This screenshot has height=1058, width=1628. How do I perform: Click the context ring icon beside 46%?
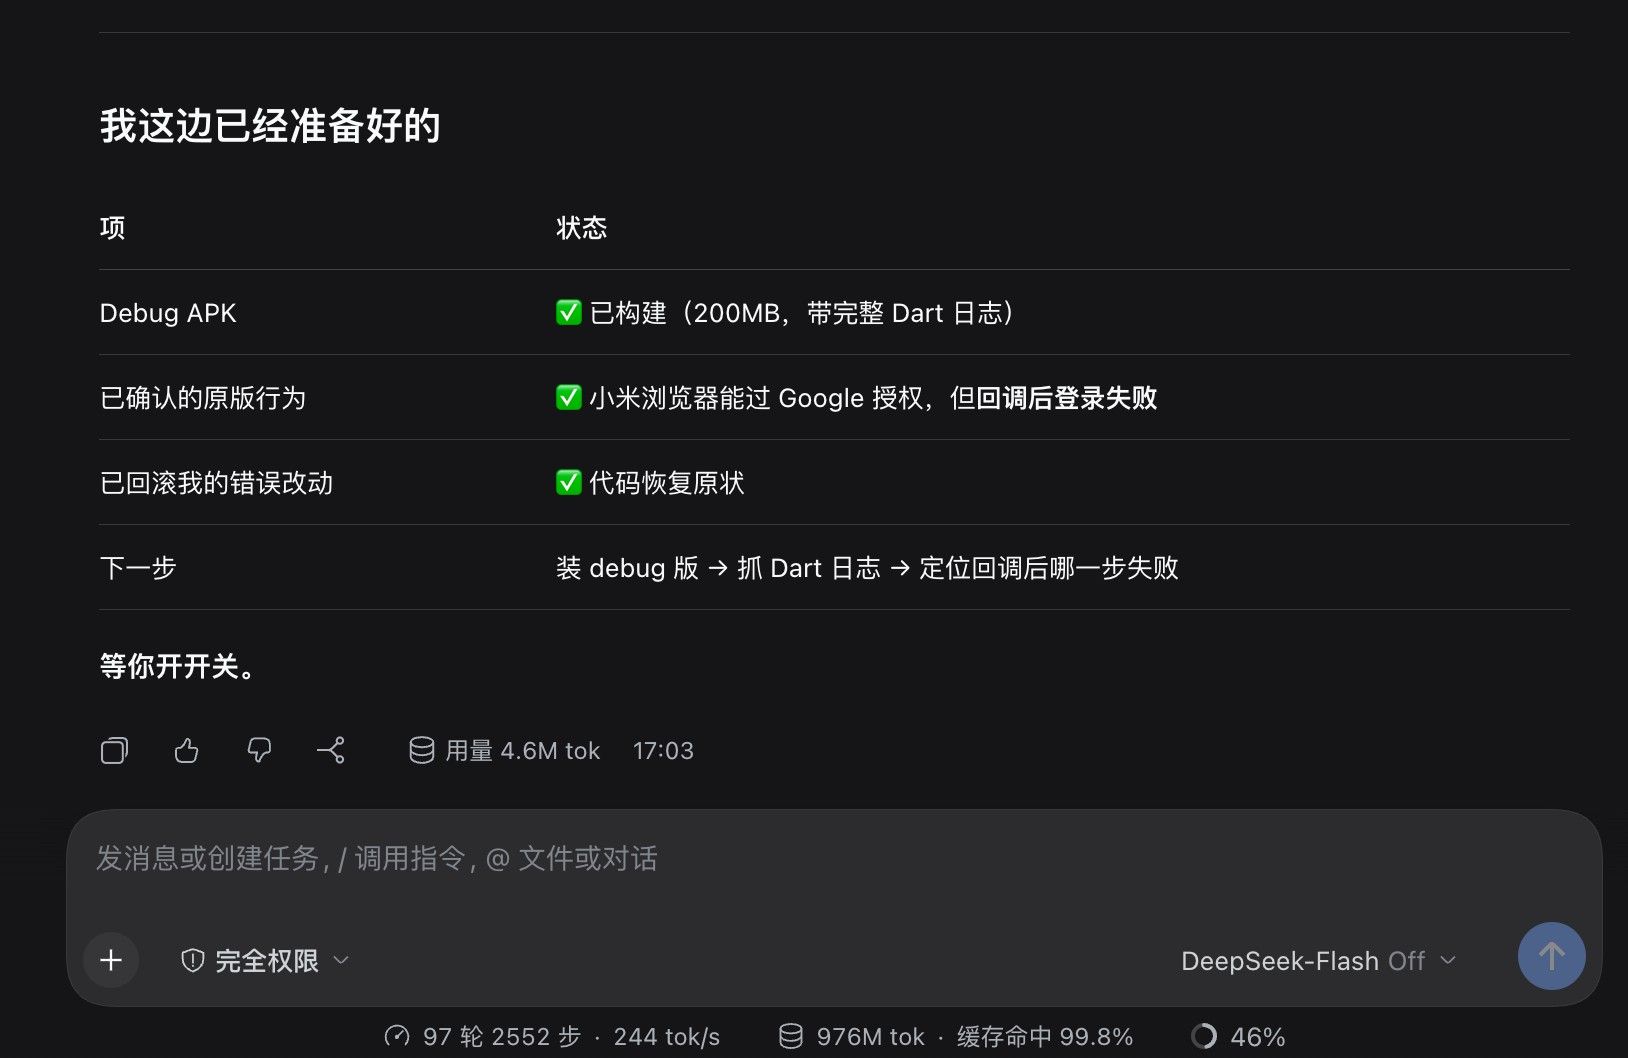[1204, 1037]
